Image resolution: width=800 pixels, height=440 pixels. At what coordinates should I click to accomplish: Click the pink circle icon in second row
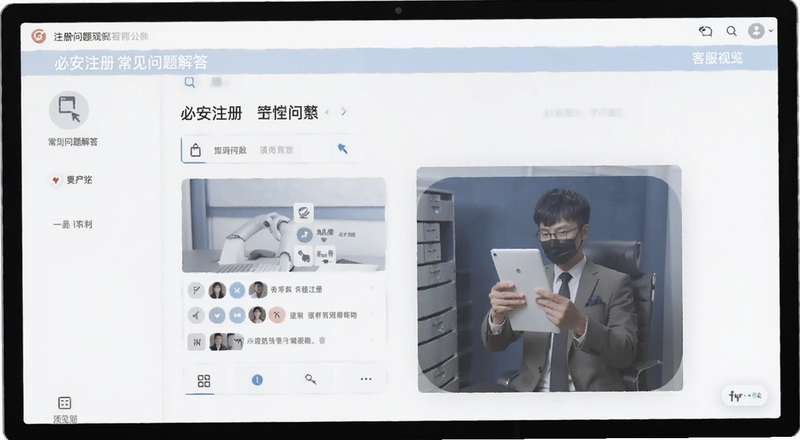277,315
